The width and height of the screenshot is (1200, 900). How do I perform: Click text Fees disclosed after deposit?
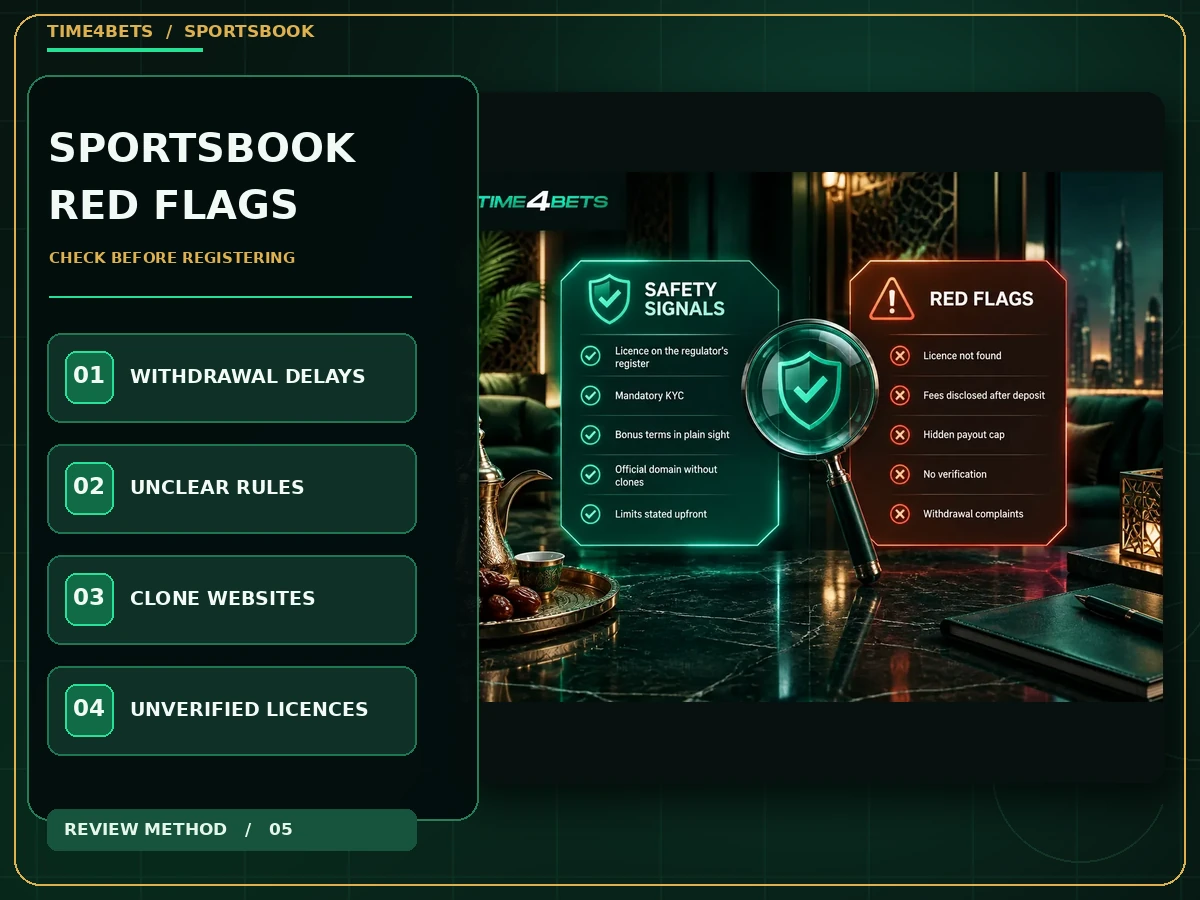coord(984,396)
